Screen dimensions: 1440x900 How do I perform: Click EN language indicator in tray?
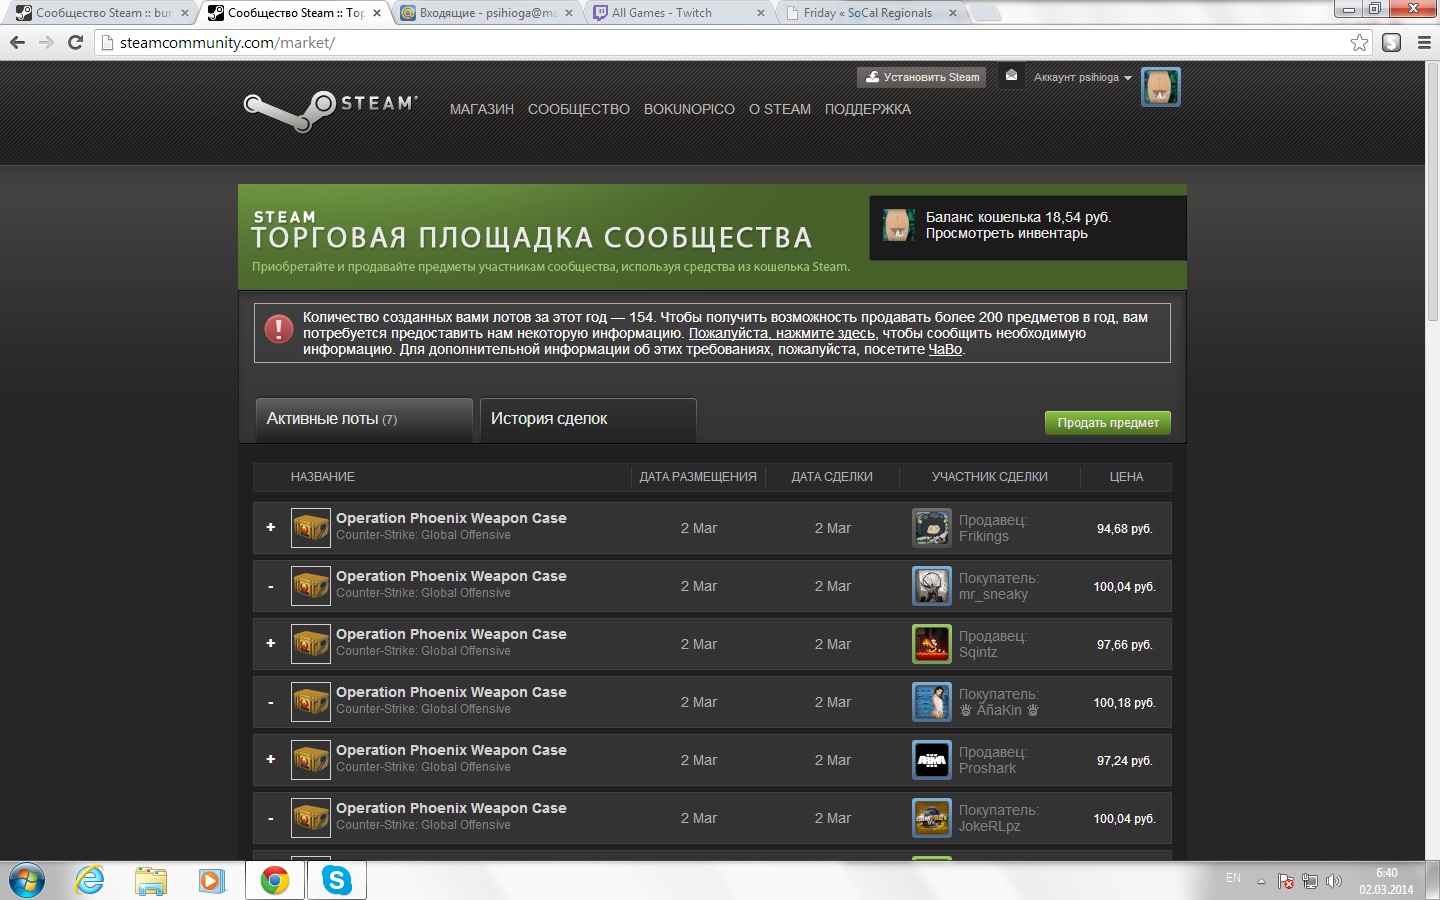click(1233, 878)
